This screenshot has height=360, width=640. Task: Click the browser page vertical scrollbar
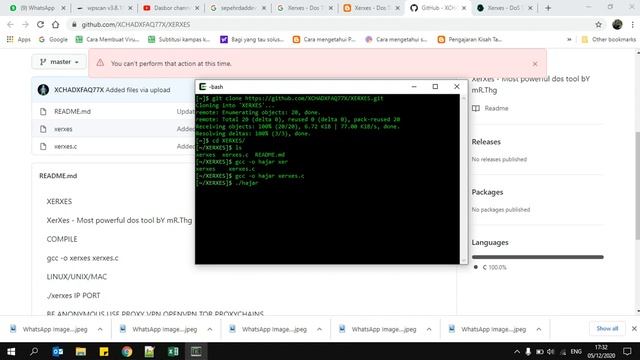637,182
